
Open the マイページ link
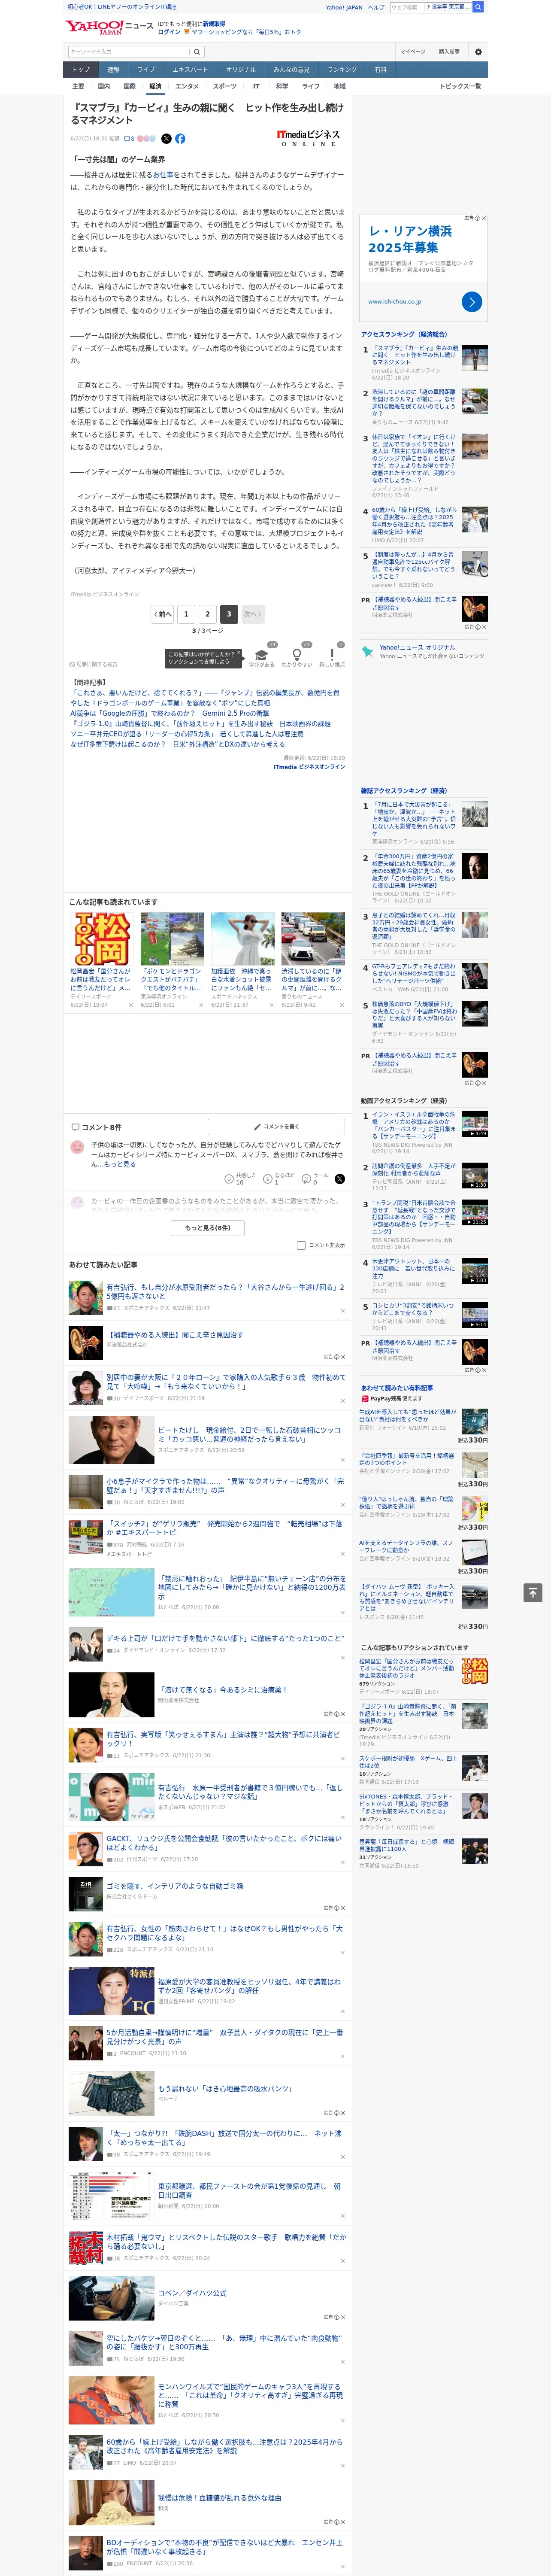tap(413, 52)
